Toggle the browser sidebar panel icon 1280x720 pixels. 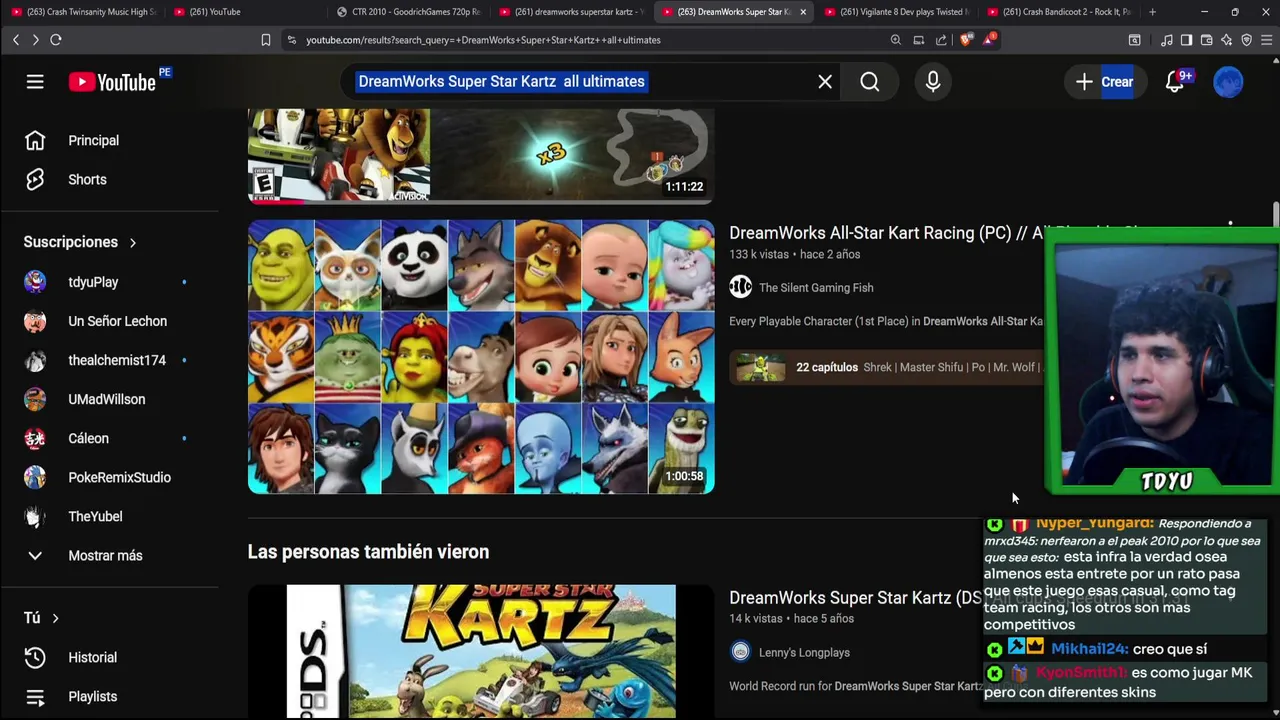[x=1186, y=40]
